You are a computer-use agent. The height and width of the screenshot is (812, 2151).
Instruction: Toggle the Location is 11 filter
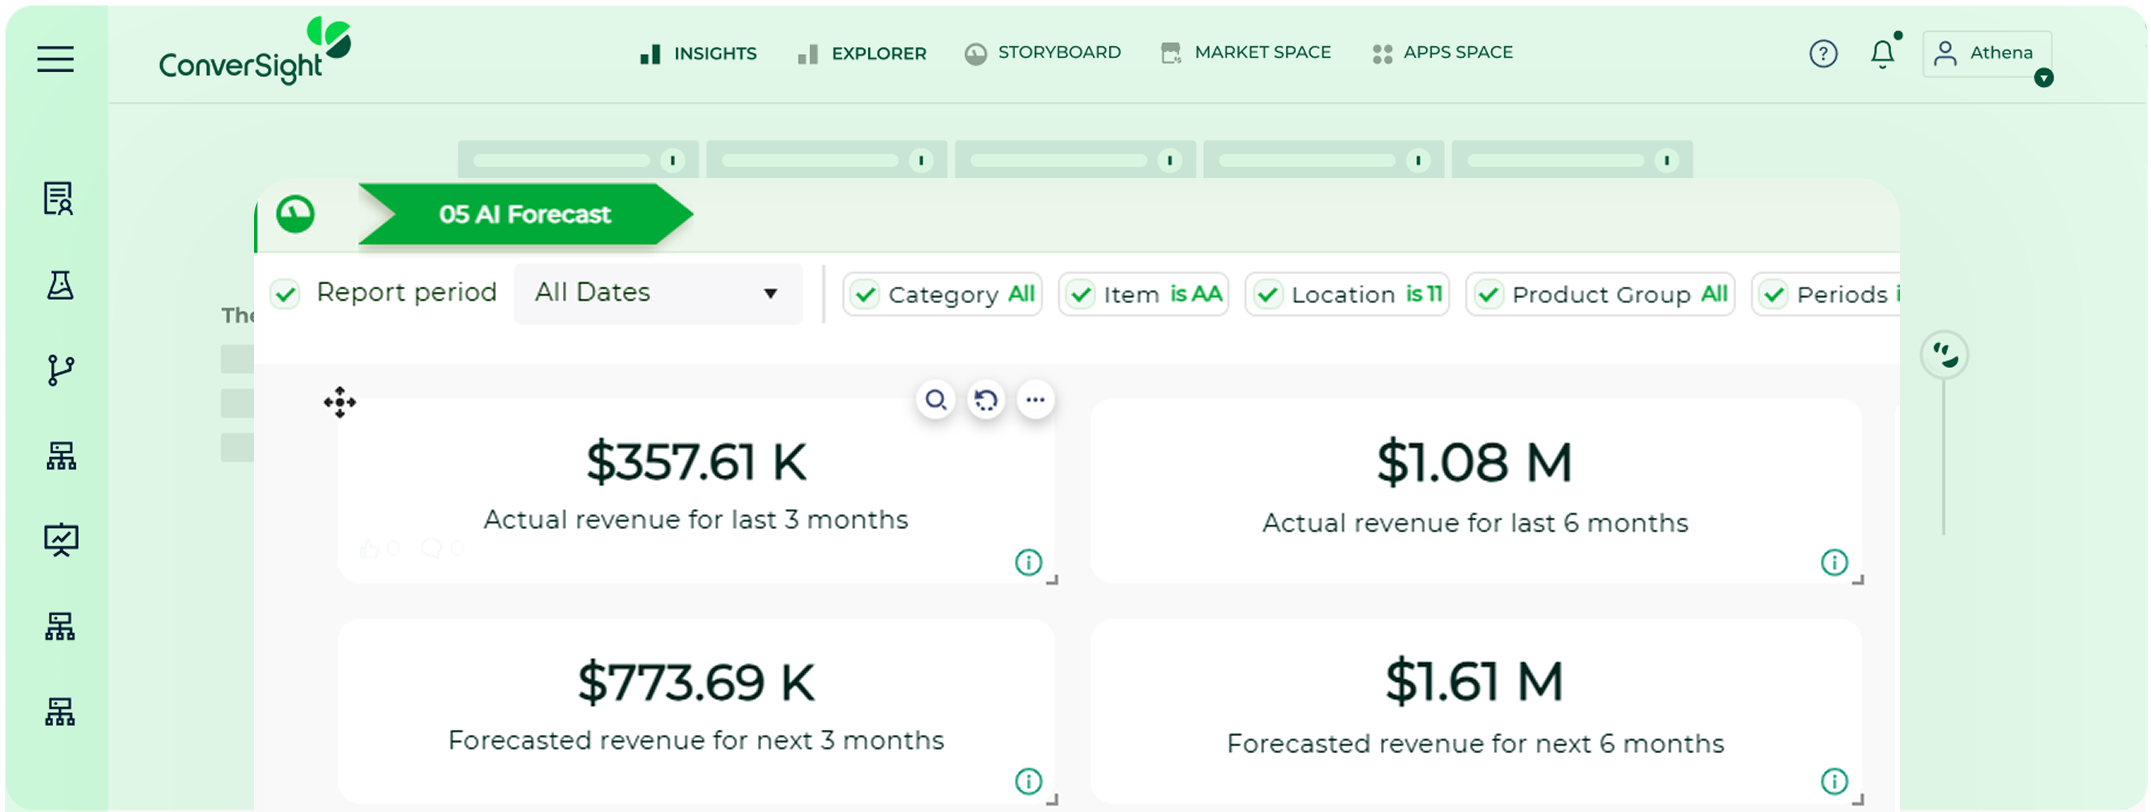pyautogui.click(x=1347, y=294)
